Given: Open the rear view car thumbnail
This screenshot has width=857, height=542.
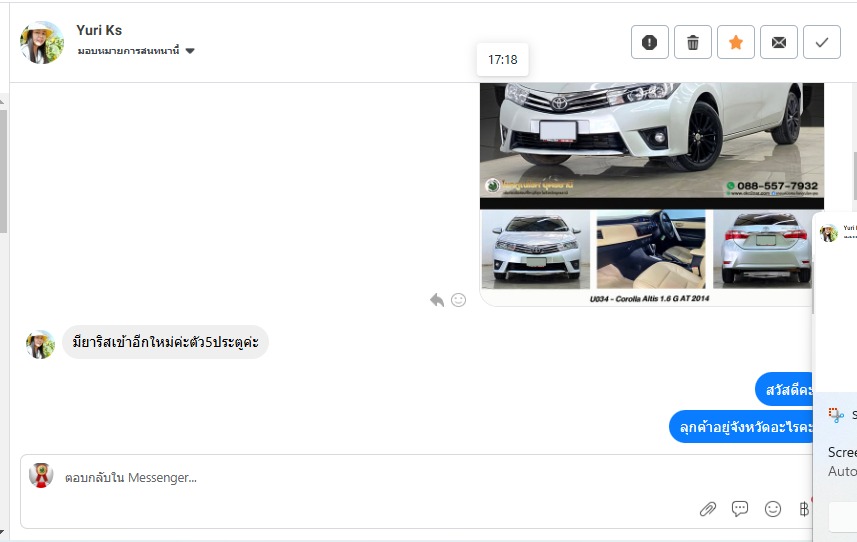Looking at the screenshot, I should pyautogui.click(x=763, y=249).
